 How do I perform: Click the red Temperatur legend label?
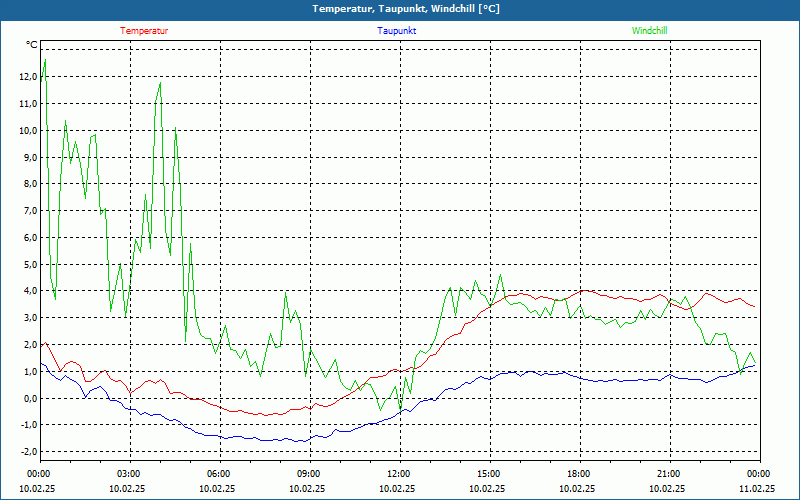(144, 31)
